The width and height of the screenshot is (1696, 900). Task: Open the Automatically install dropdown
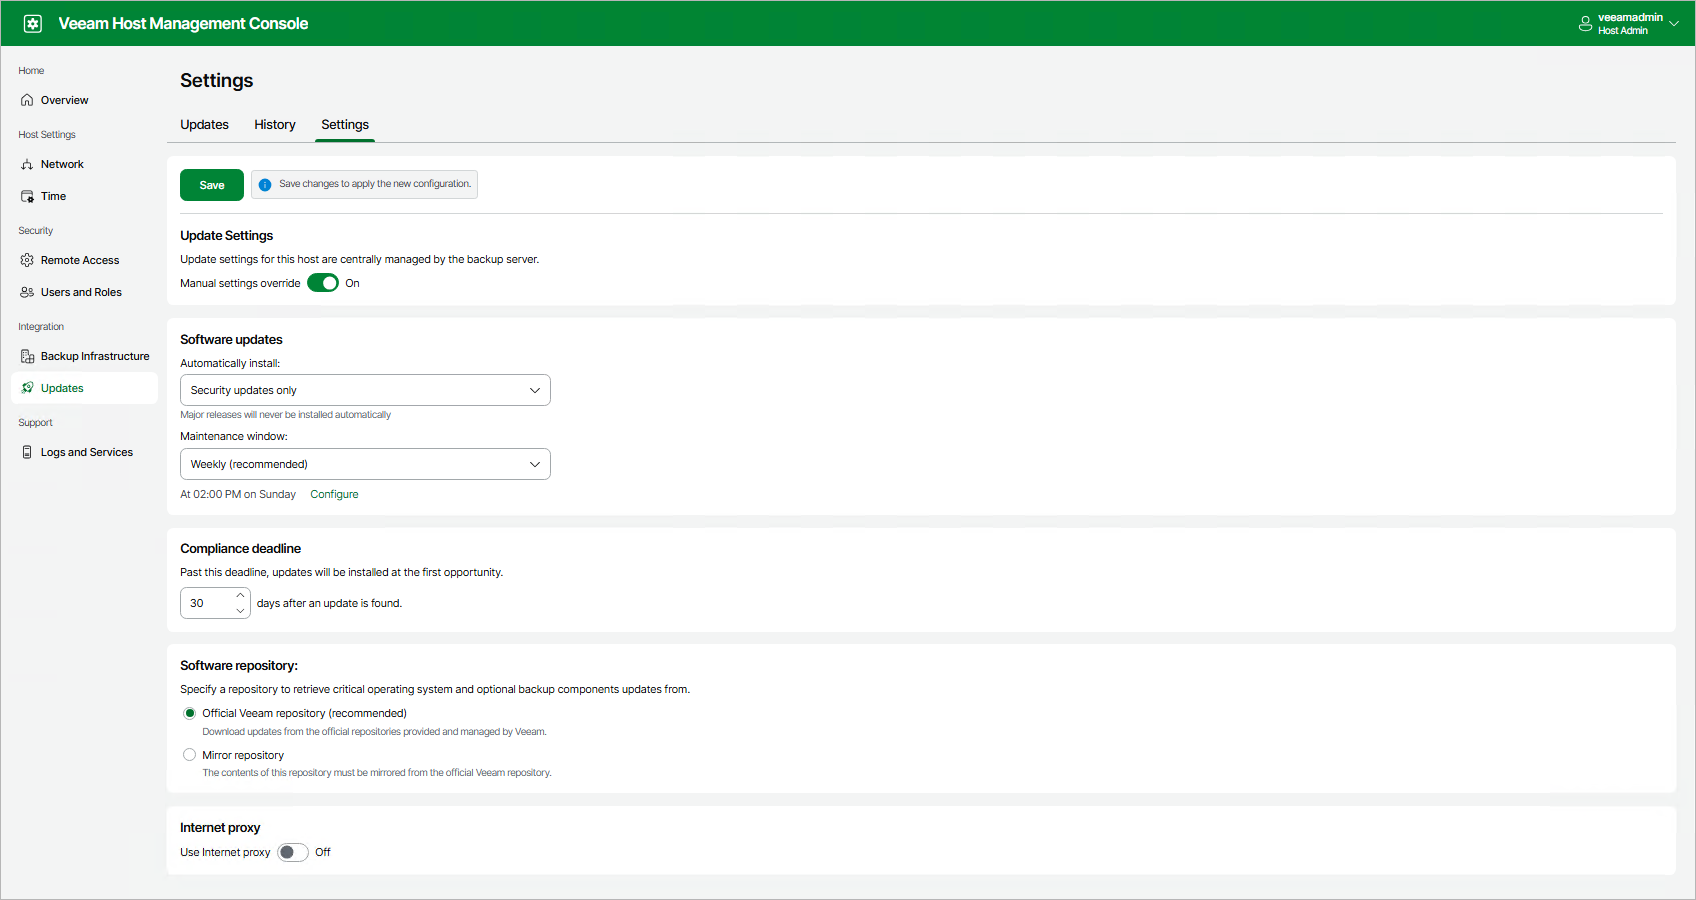[365, 390]
